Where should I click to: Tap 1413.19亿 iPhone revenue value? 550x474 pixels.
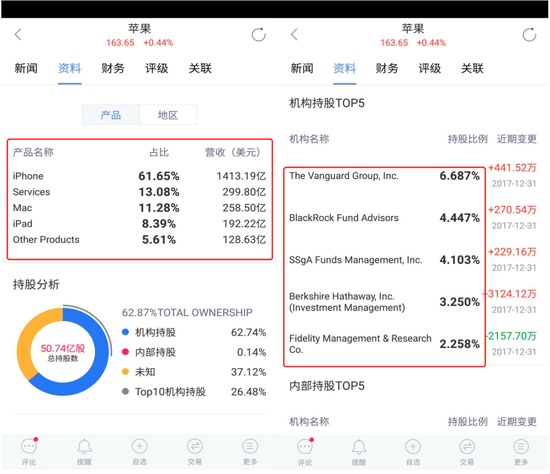point(241,176)
